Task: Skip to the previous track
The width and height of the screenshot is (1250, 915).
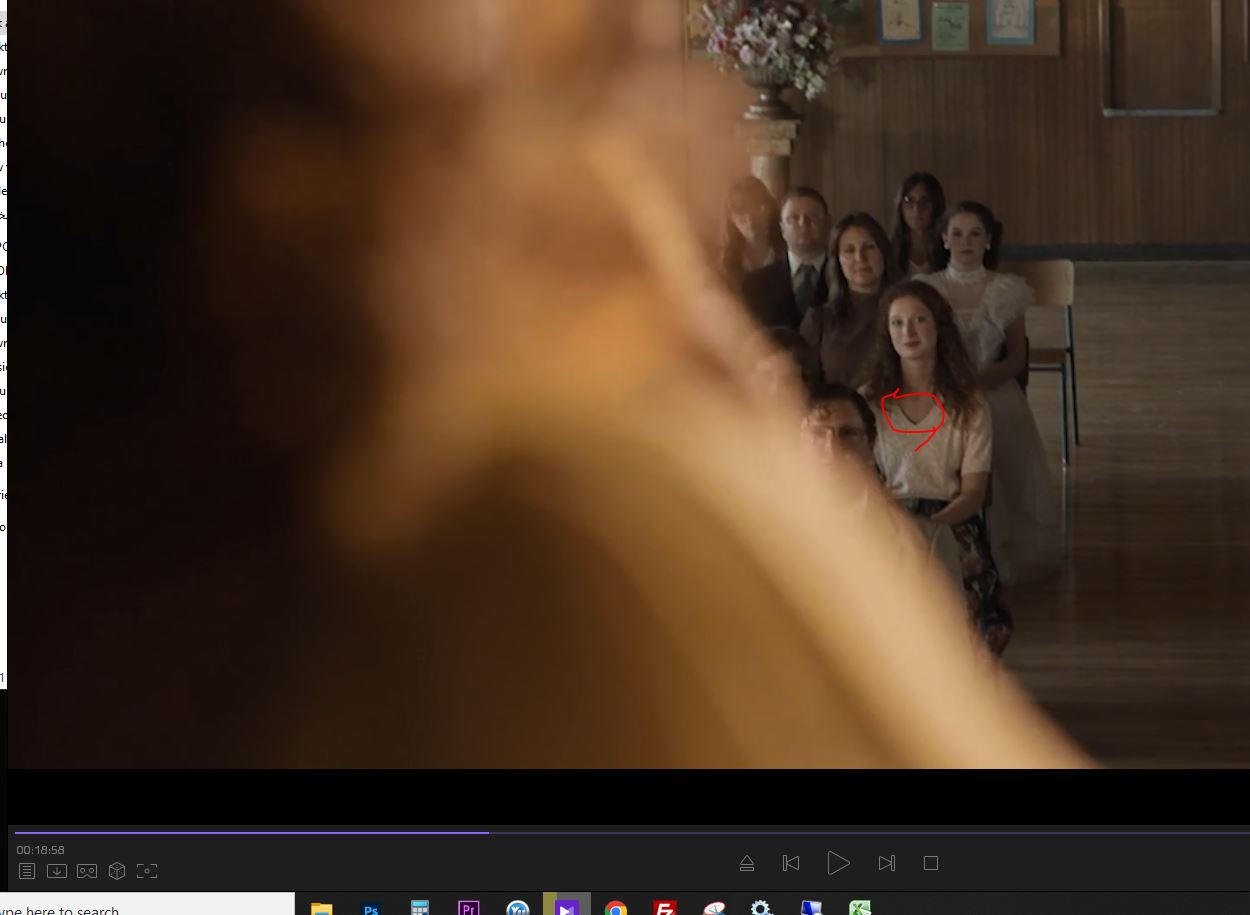Action: point(791,863)
